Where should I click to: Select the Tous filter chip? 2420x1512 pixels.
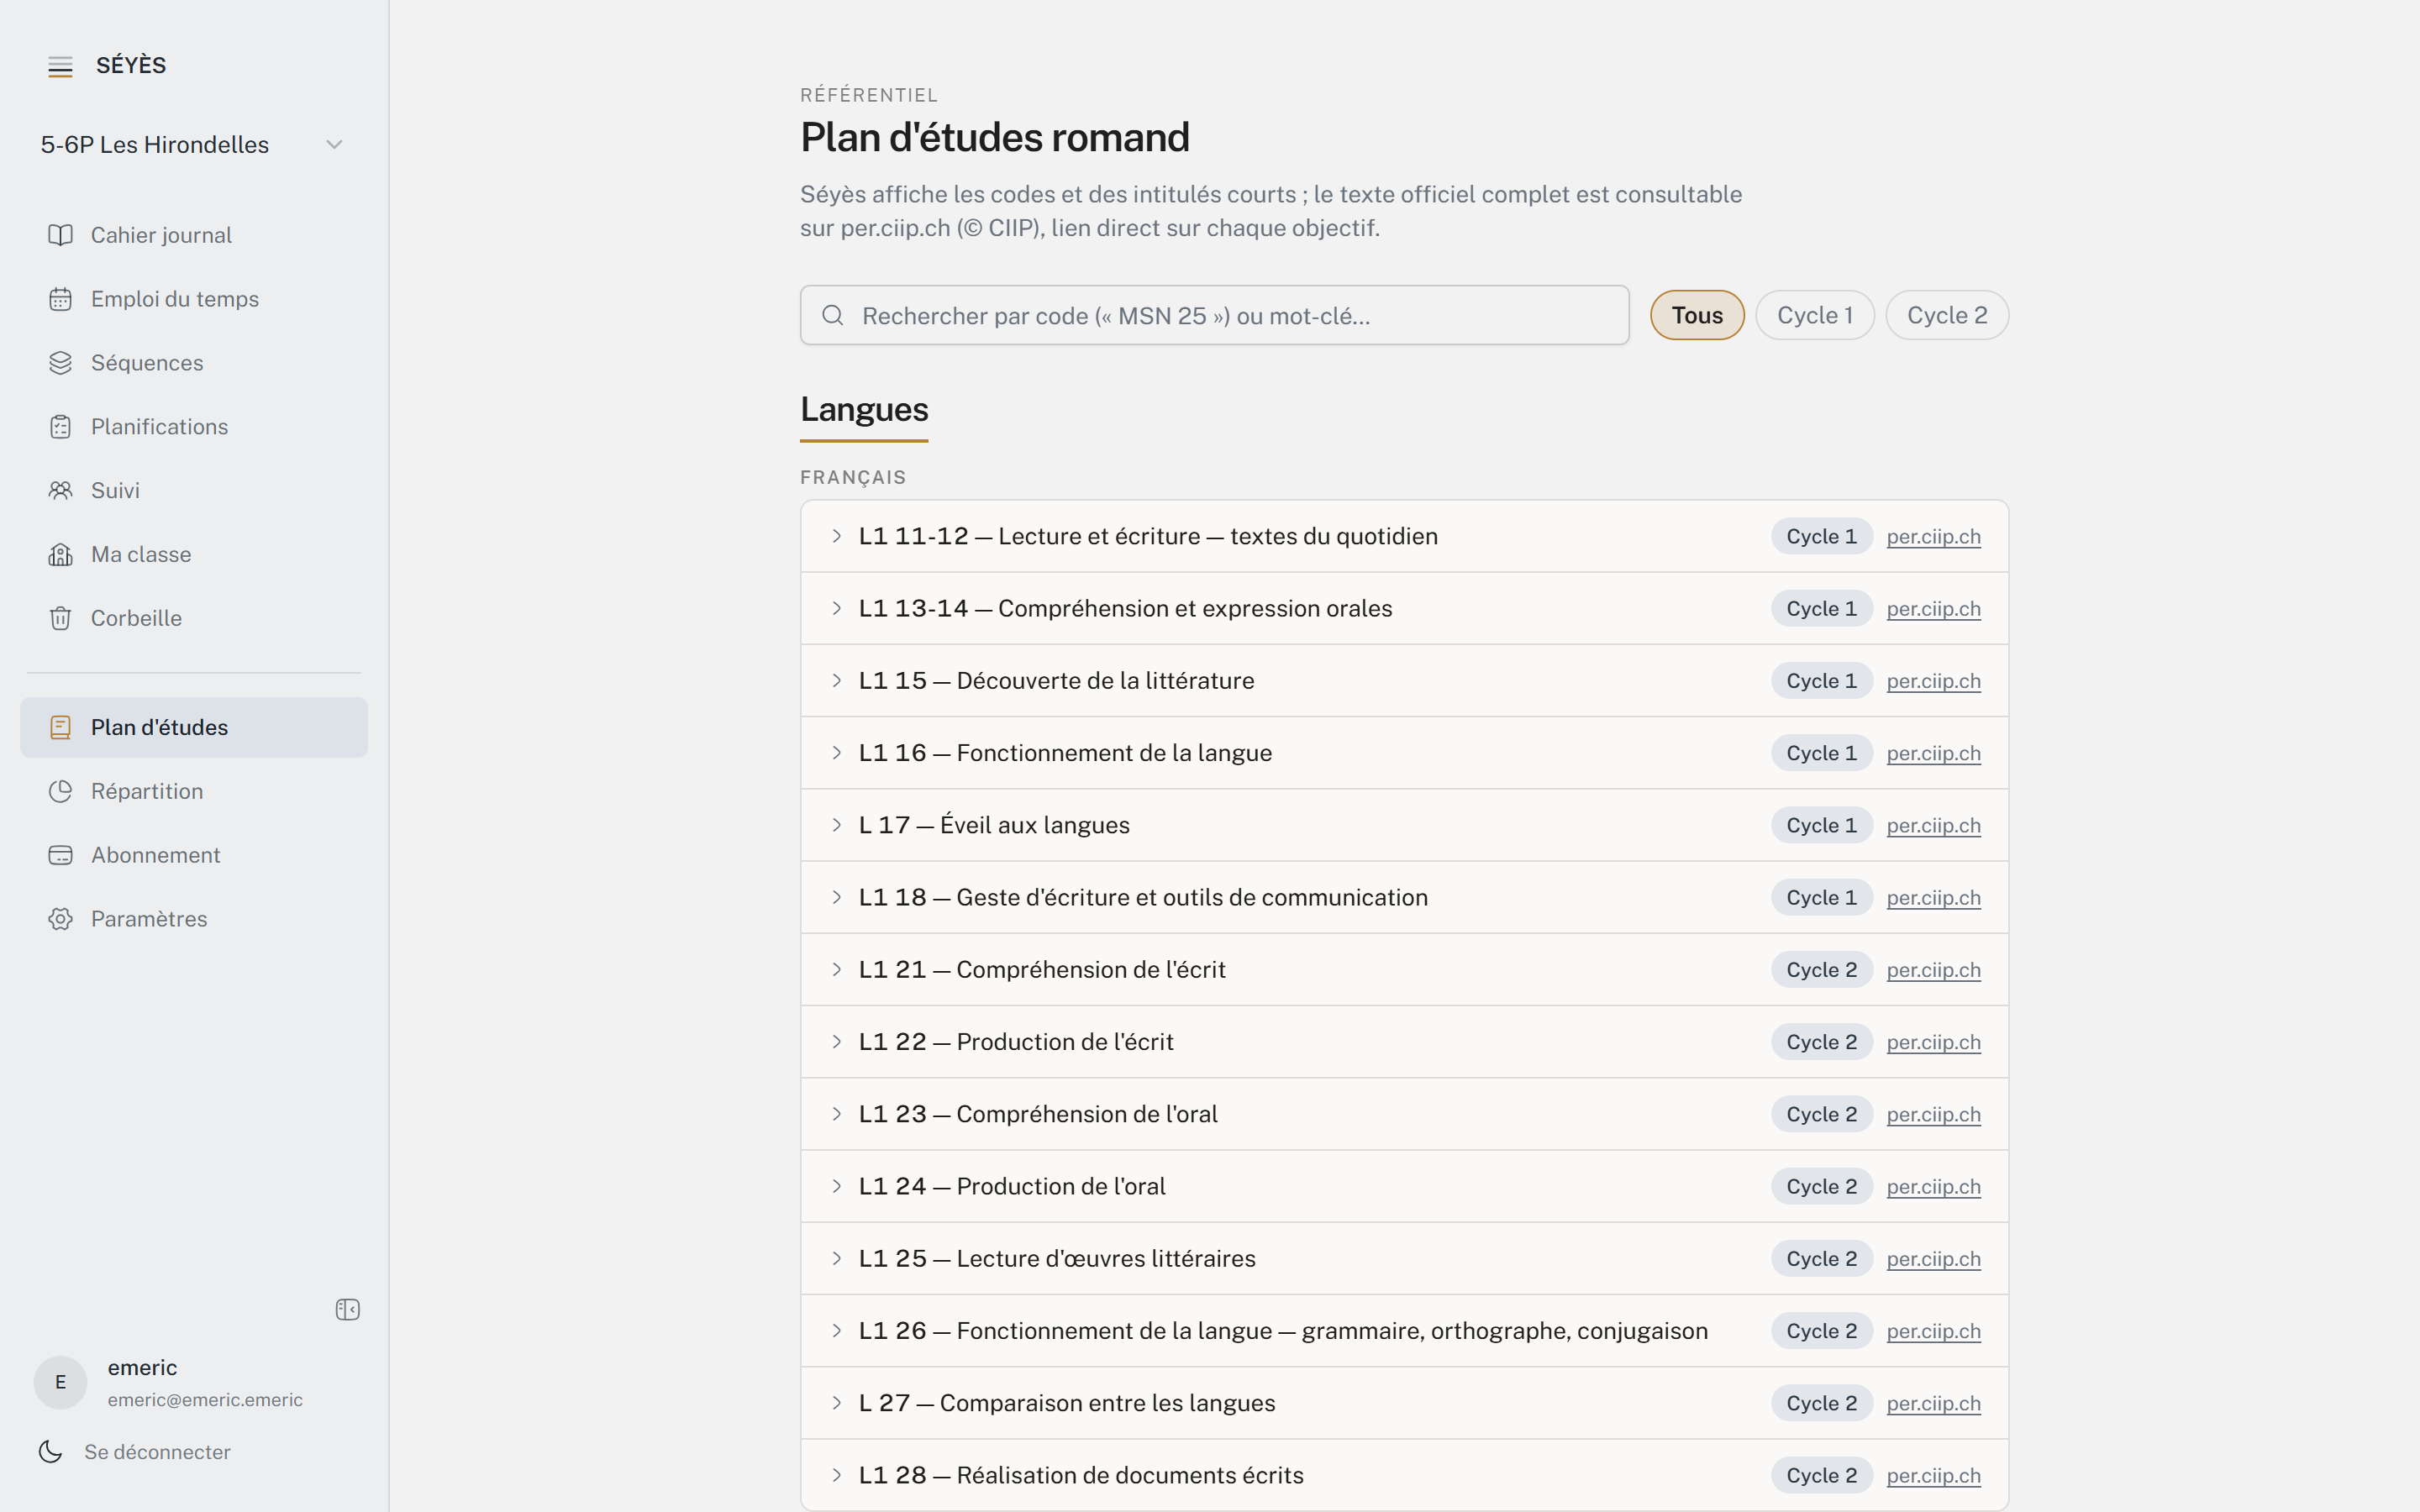click(1697, 316)
